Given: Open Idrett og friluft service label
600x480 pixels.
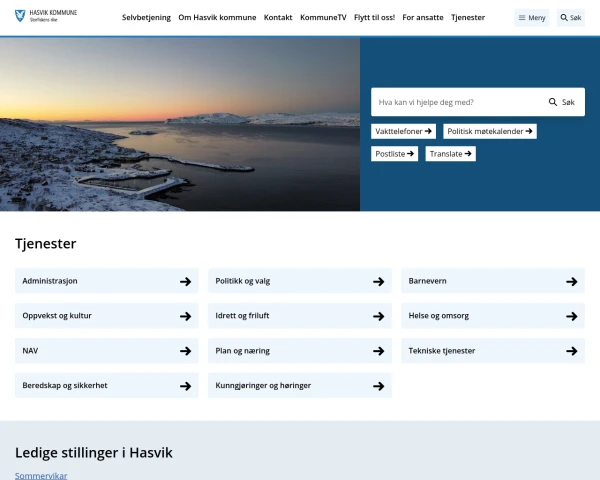Looking at the screenshot, I should point(242,316).
